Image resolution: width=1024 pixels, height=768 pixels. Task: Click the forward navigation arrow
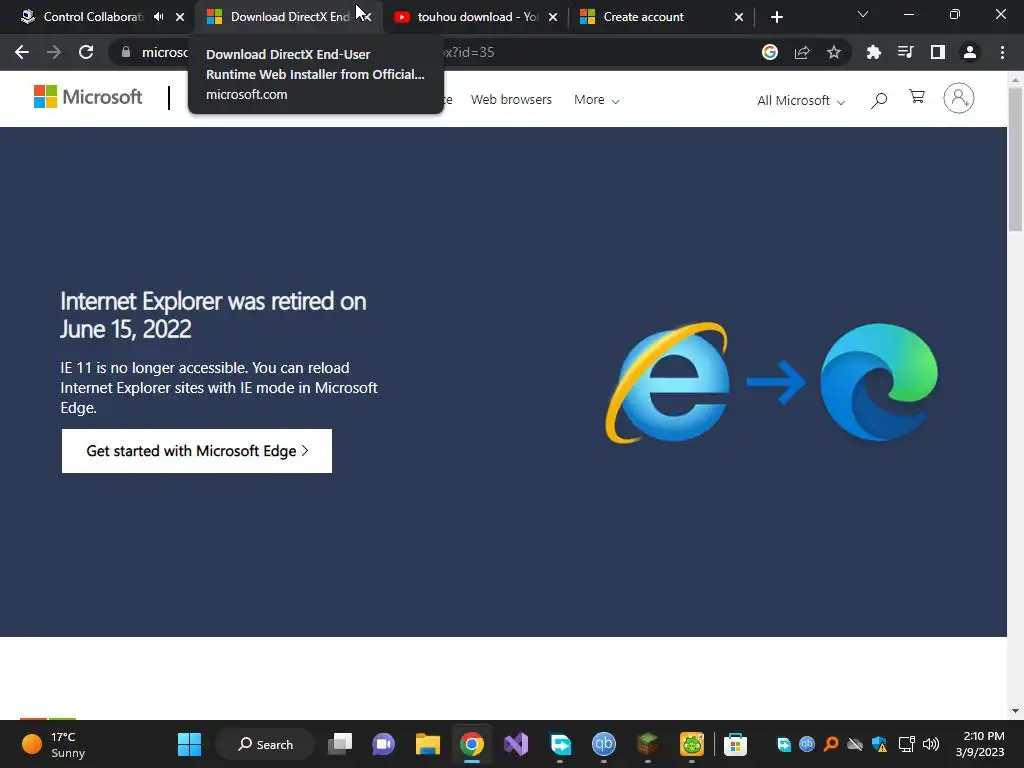coord(54,52)
